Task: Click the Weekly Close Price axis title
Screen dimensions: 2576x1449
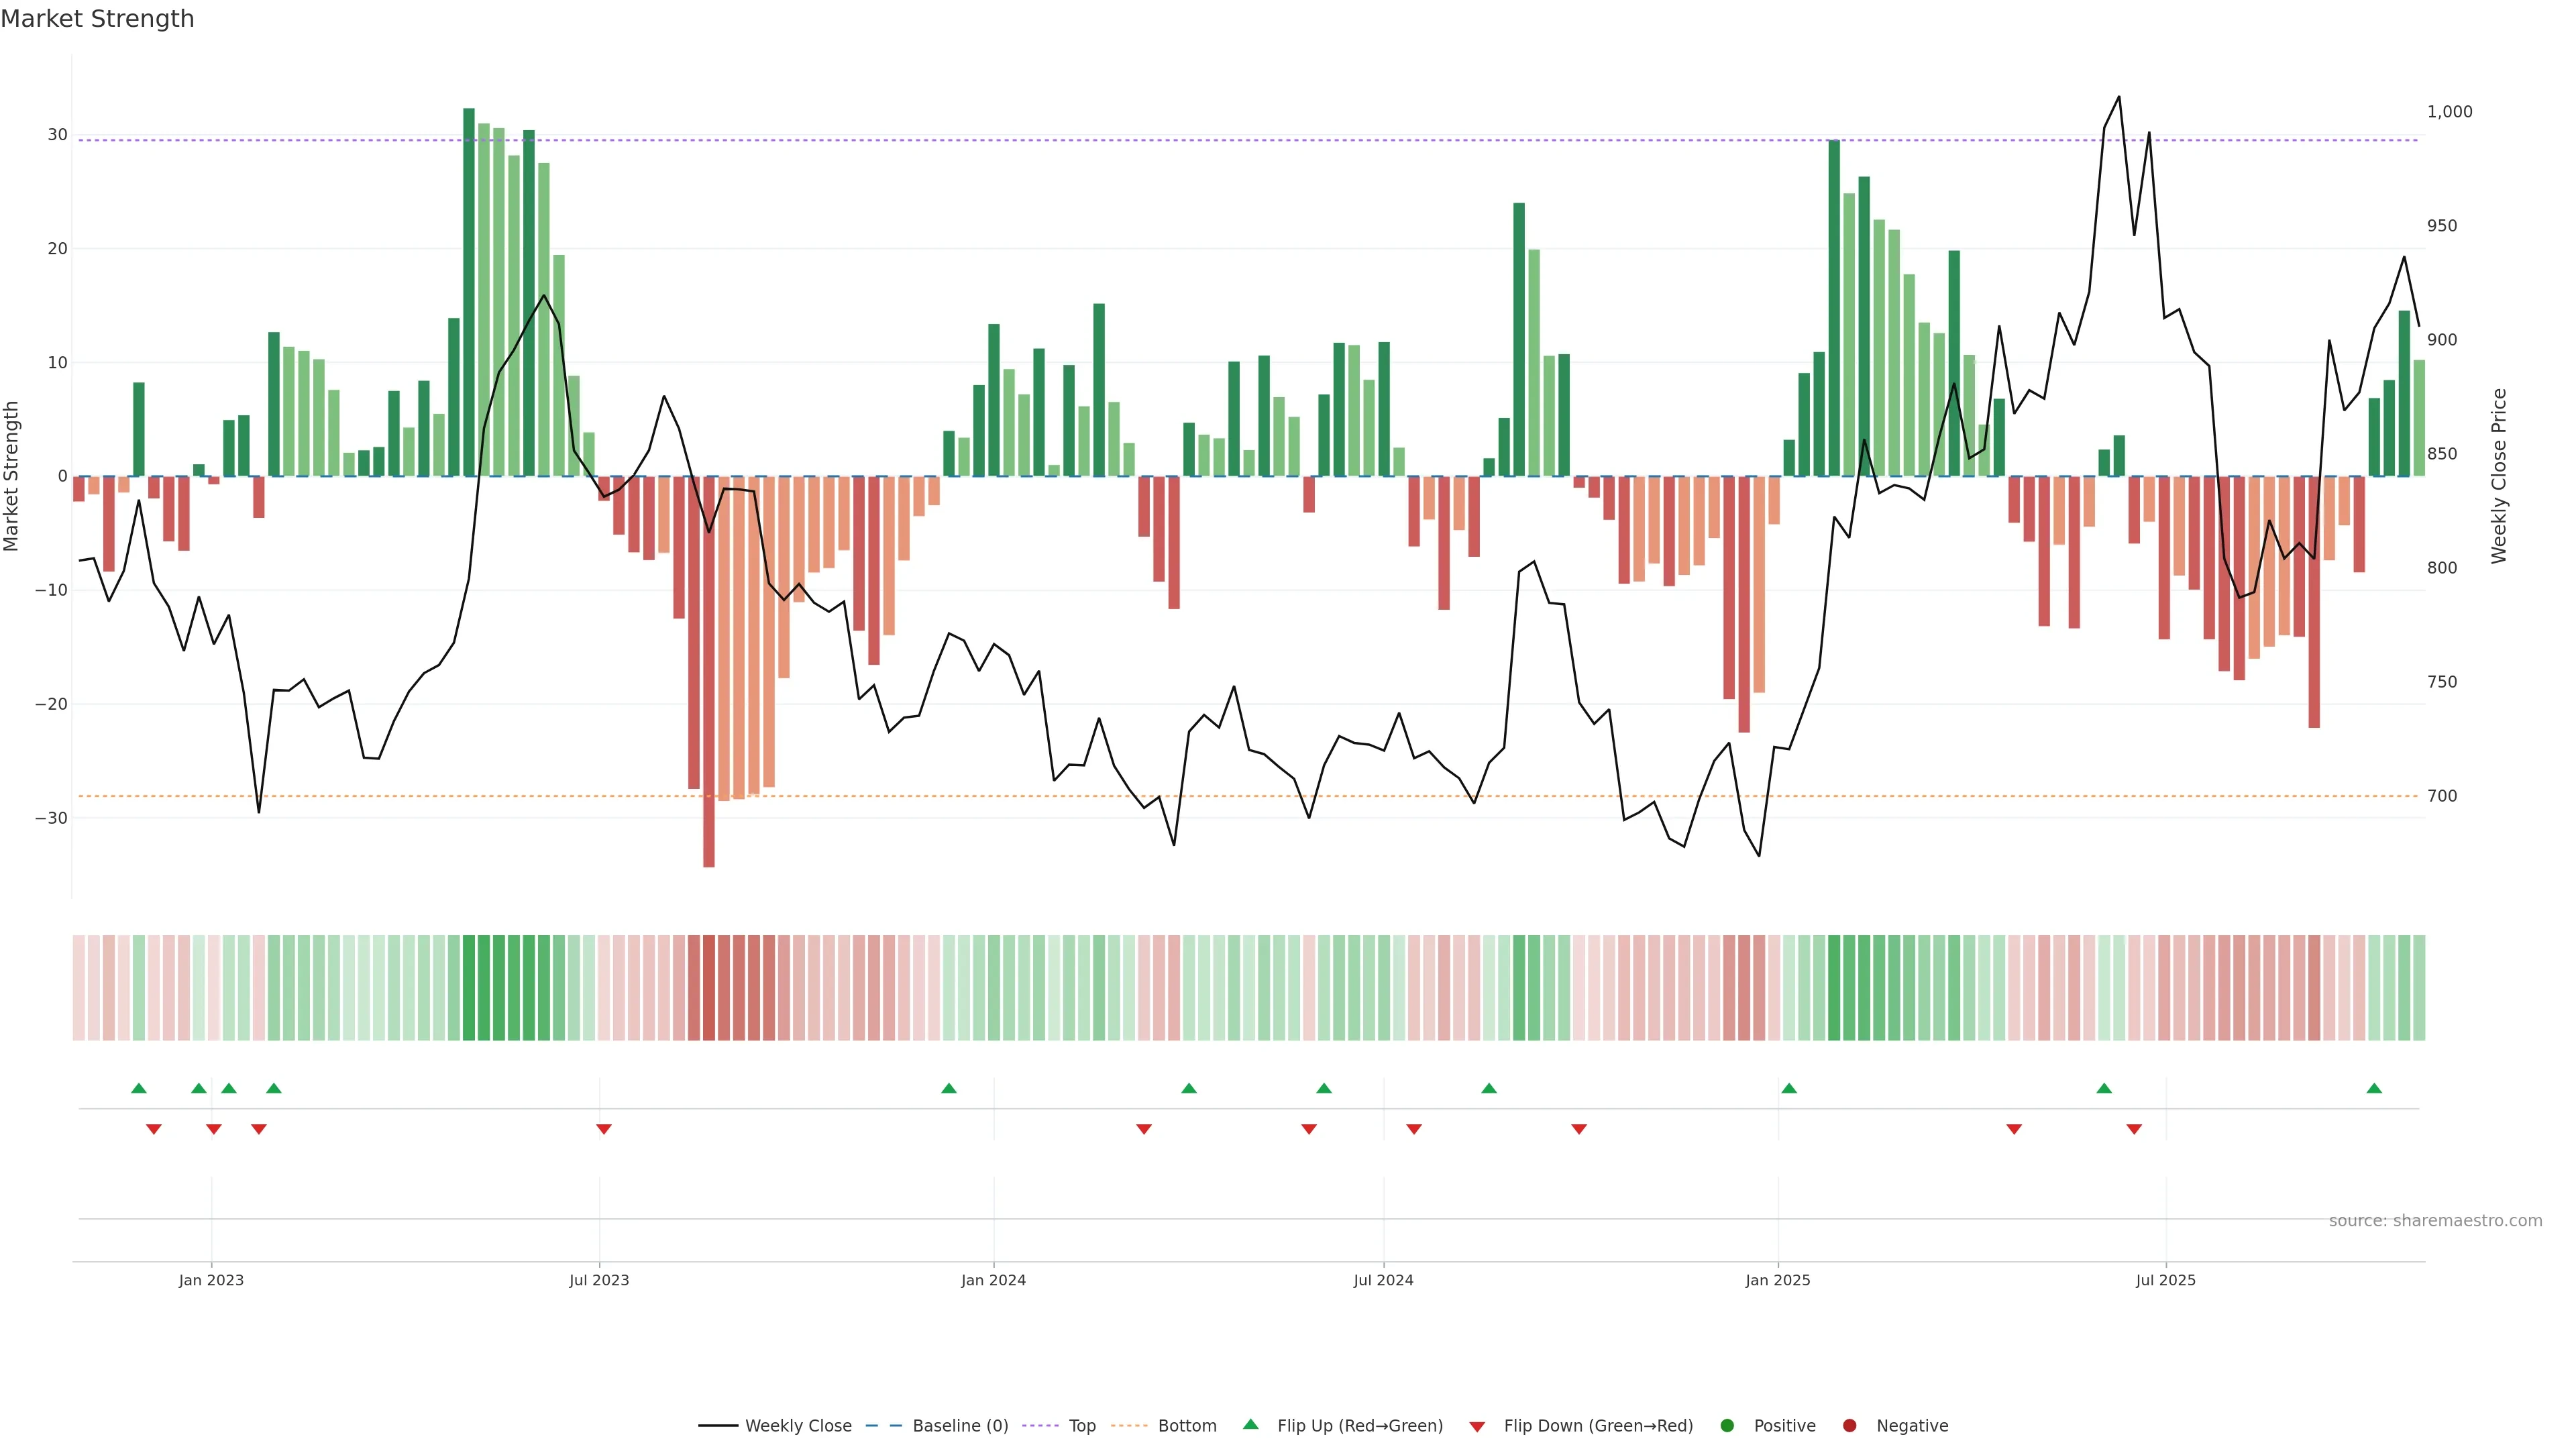Action: click(x=2499, y=476)
